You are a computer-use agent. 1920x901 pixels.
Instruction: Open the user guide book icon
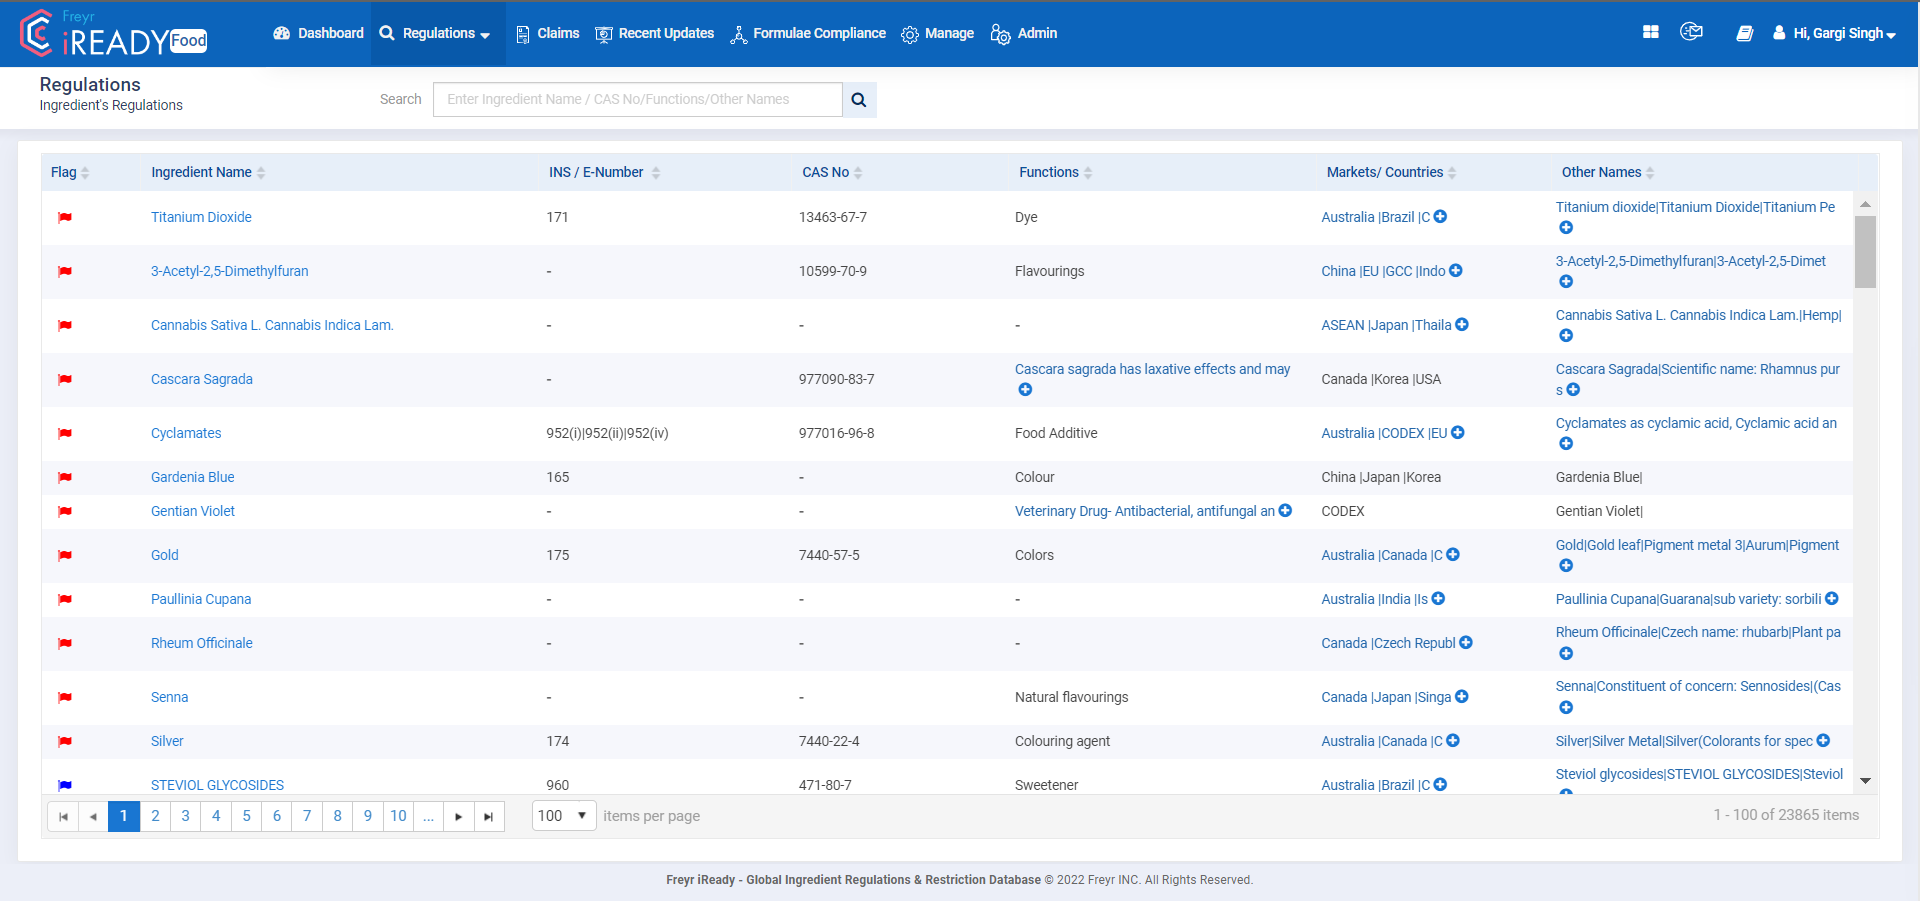[1745, 33]
